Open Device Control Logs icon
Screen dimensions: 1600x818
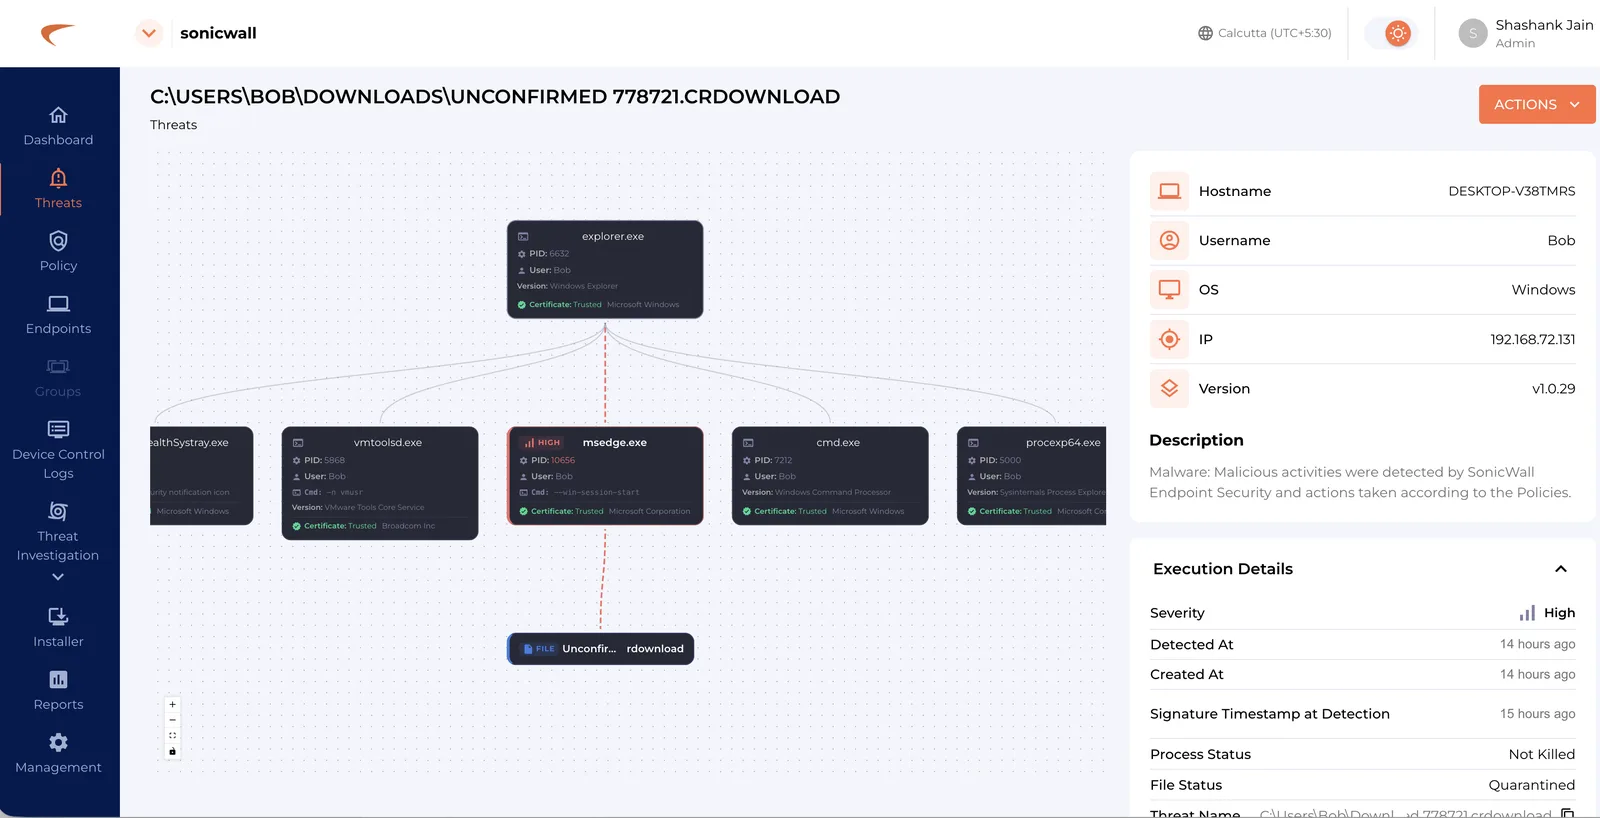tap(58, 429)
